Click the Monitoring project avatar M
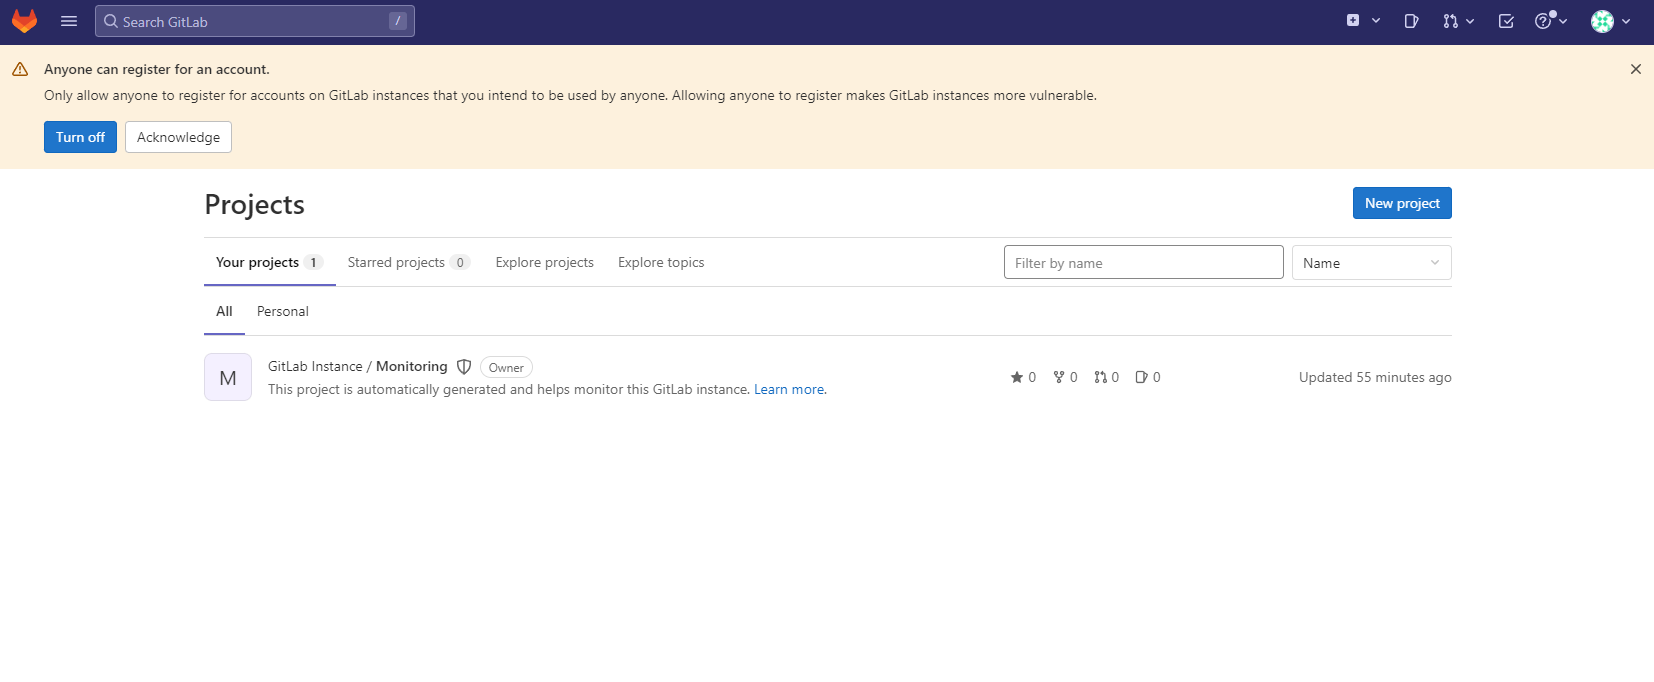This screenshot has width=1654, height=682. [x=228, y=377]
